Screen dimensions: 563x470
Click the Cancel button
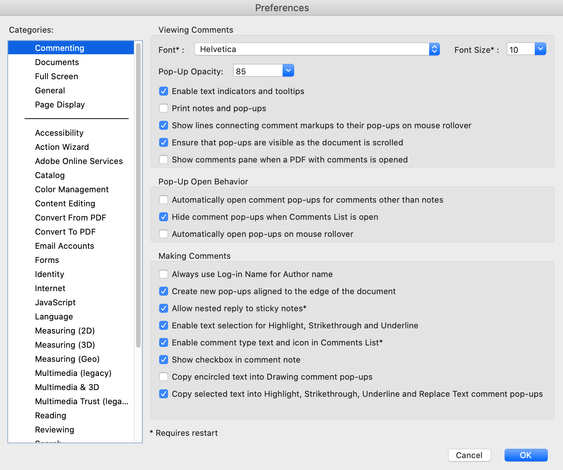tap(469, 455)
